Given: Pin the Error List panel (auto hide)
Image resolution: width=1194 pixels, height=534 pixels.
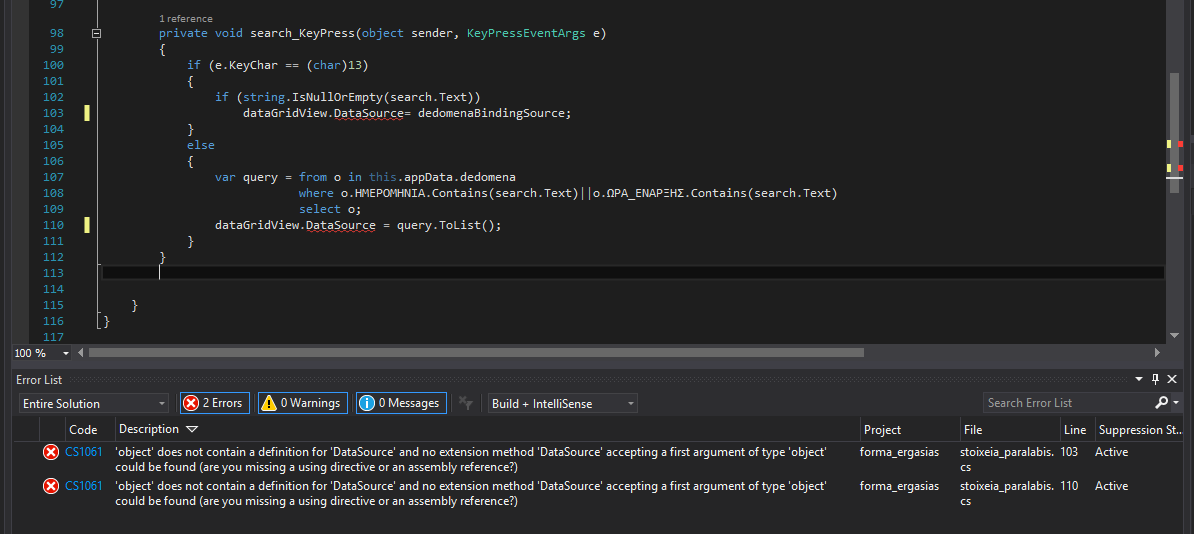Looking at the screenshot, I should coord(1155,379).
